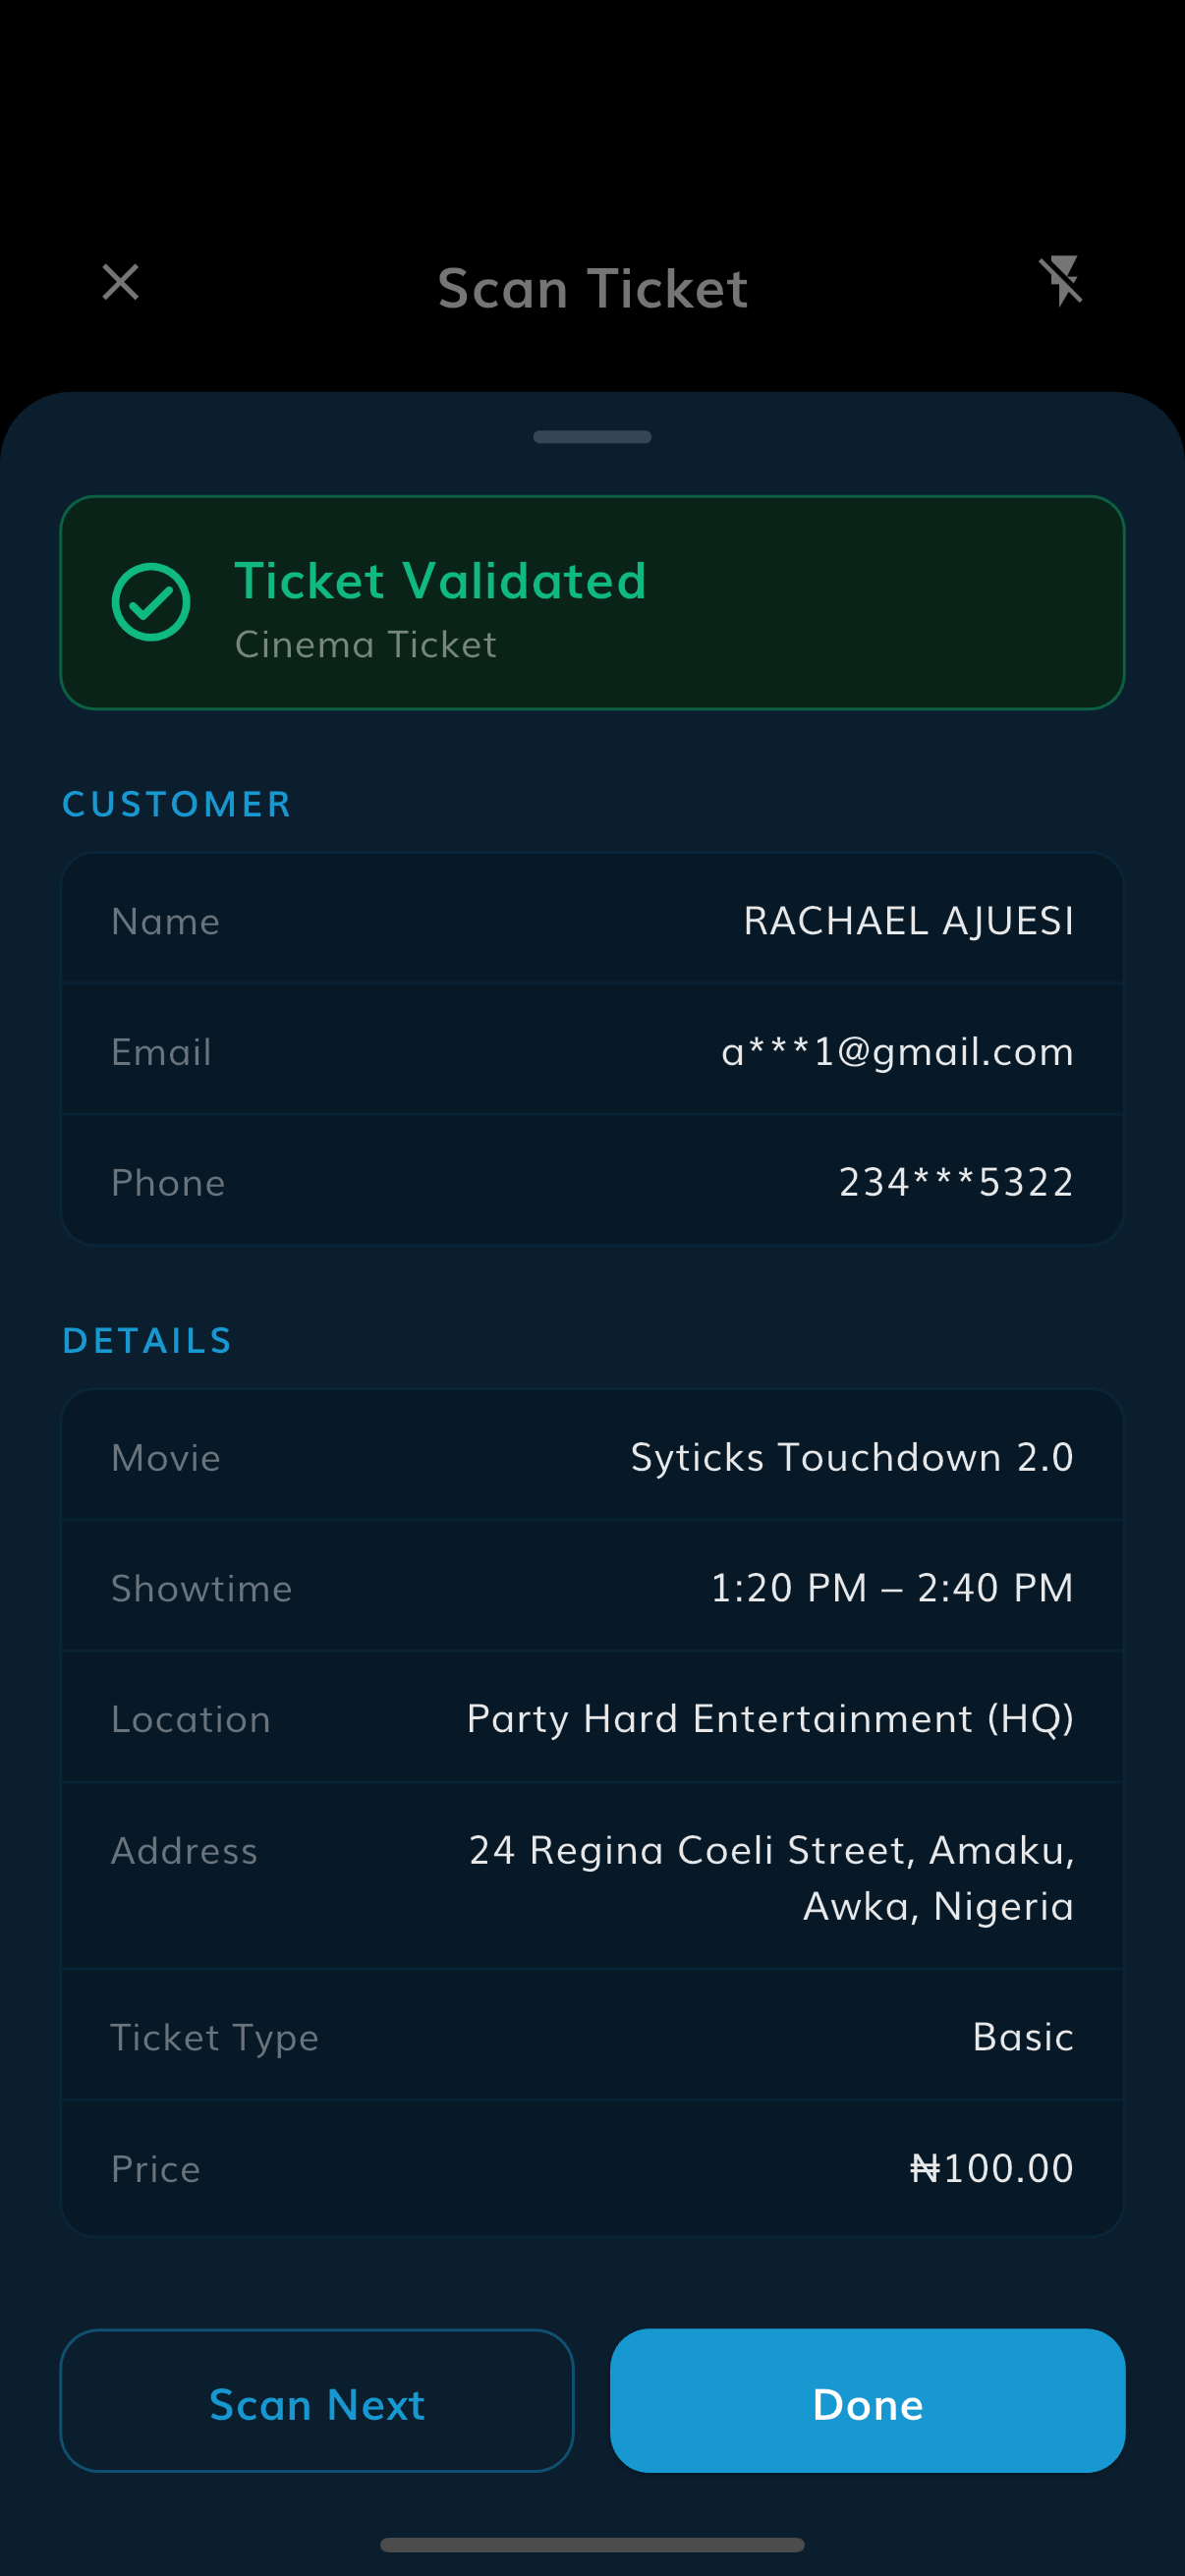Tap the Scan Next button

[317, 2401]
